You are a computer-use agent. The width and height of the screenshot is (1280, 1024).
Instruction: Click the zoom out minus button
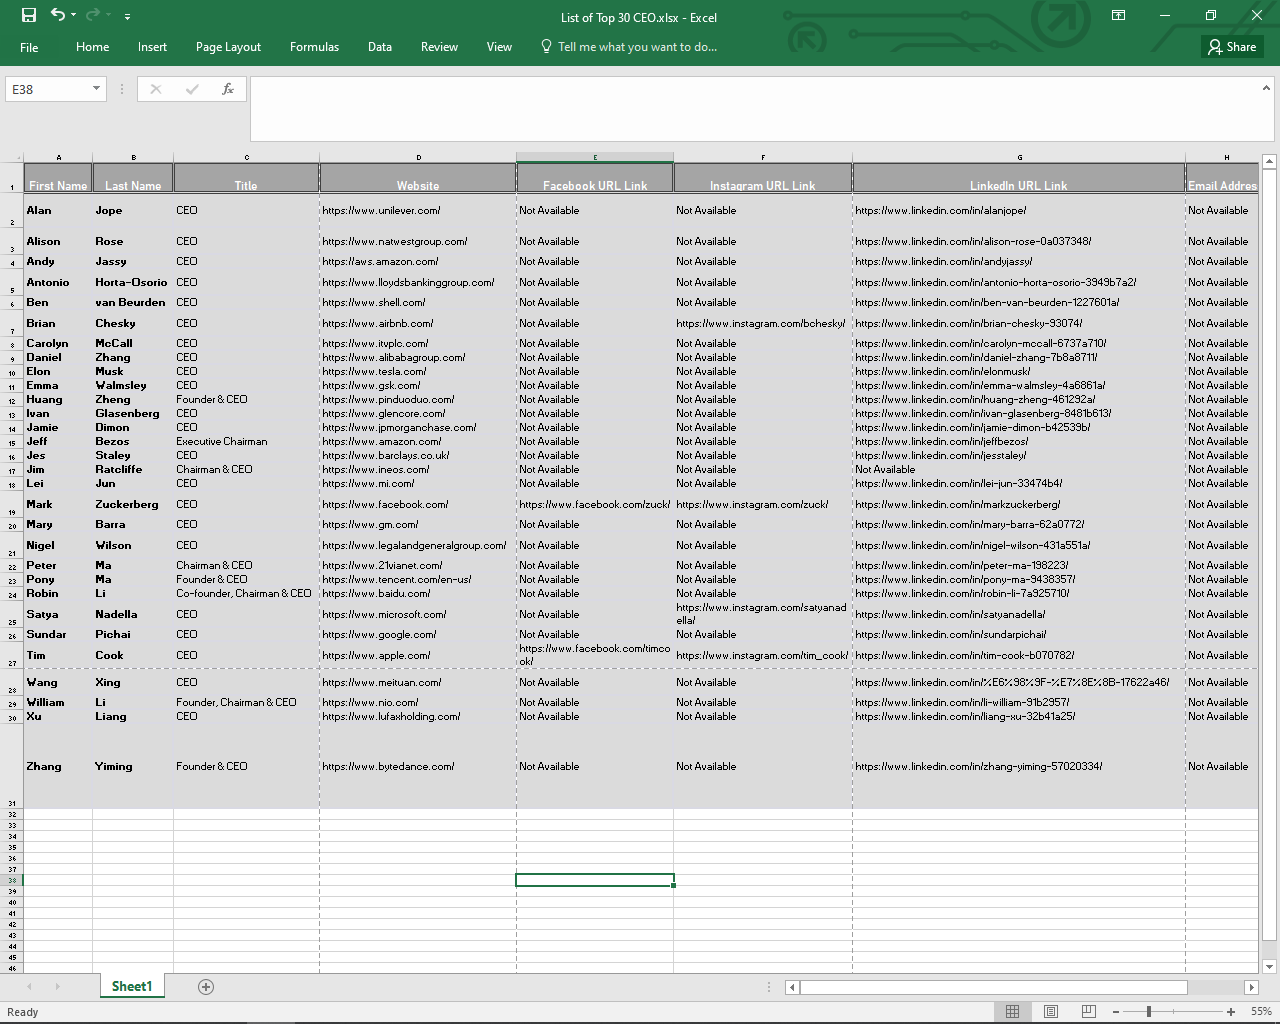point(1116,1012)
